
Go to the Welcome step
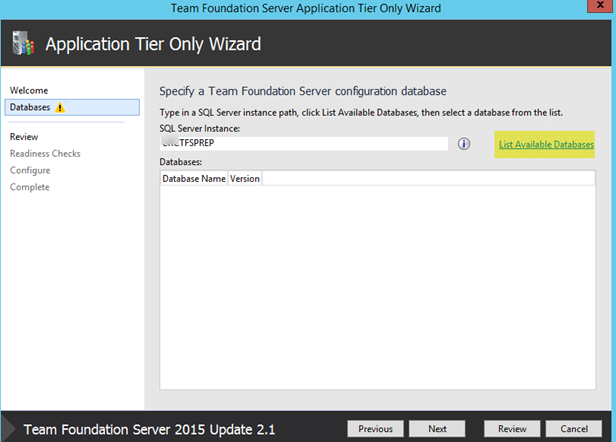[29, 90]
